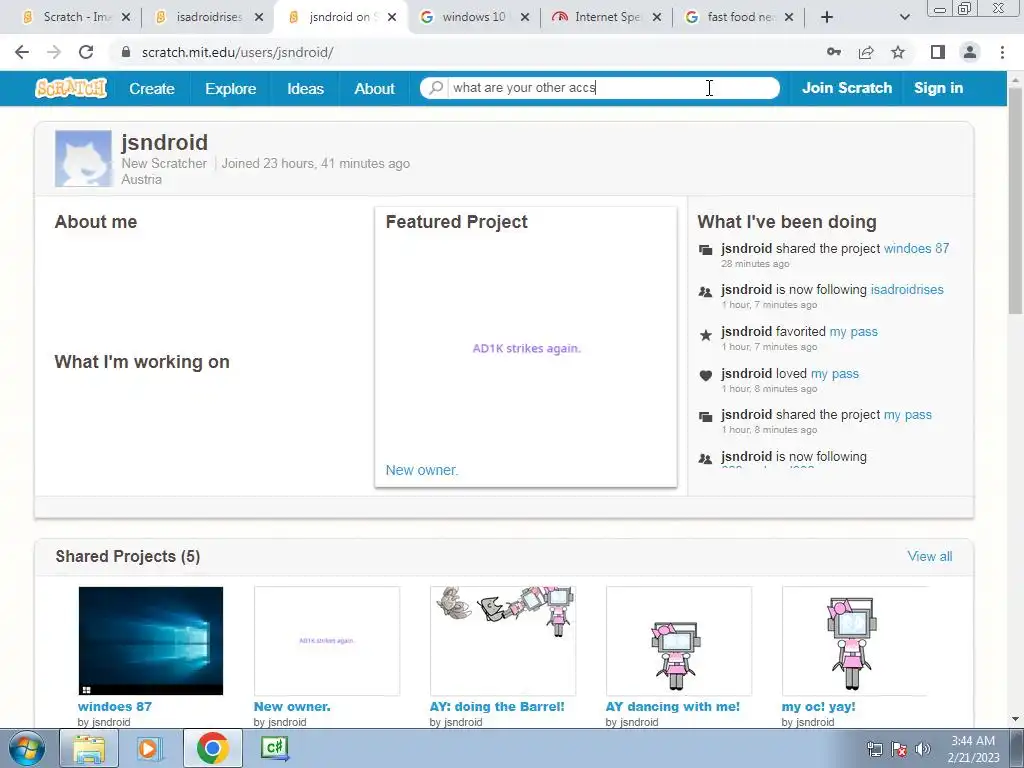Click the volume speaker tray icon
The width and height of the screenshot is (1024, 768).
[x=923, y=749]
